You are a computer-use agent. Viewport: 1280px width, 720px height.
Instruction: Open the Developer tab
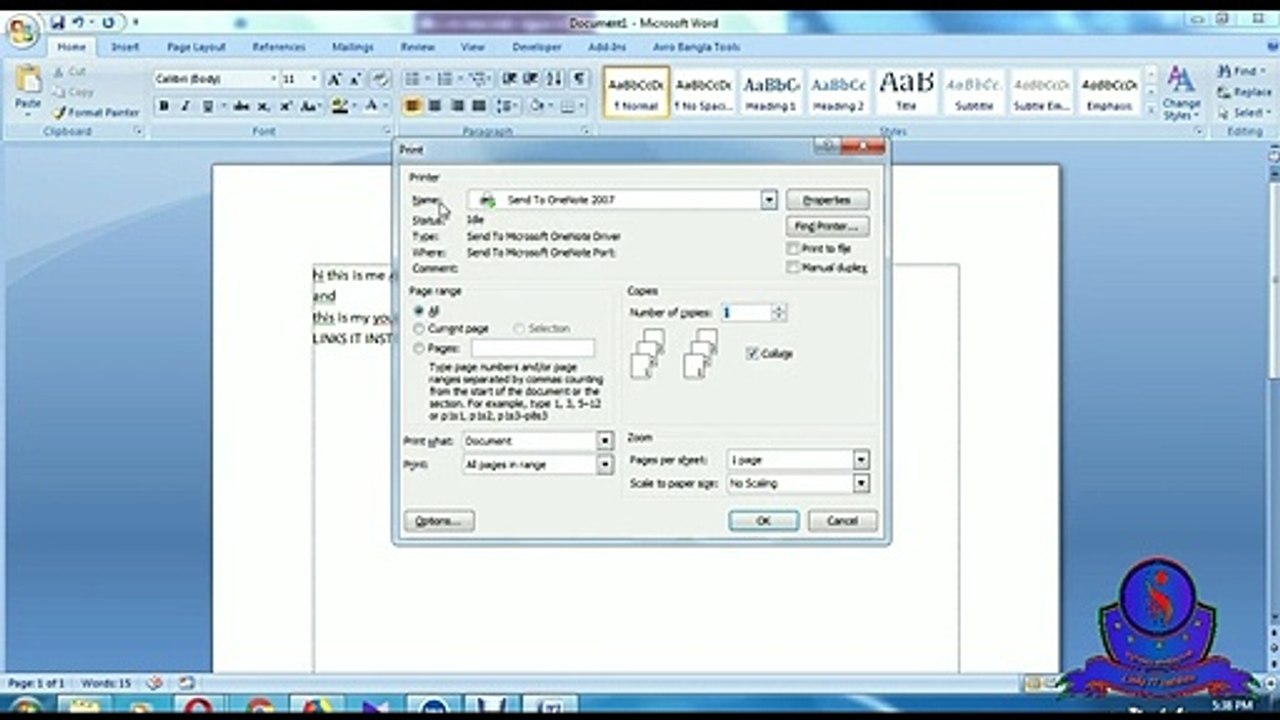[537, 47]
